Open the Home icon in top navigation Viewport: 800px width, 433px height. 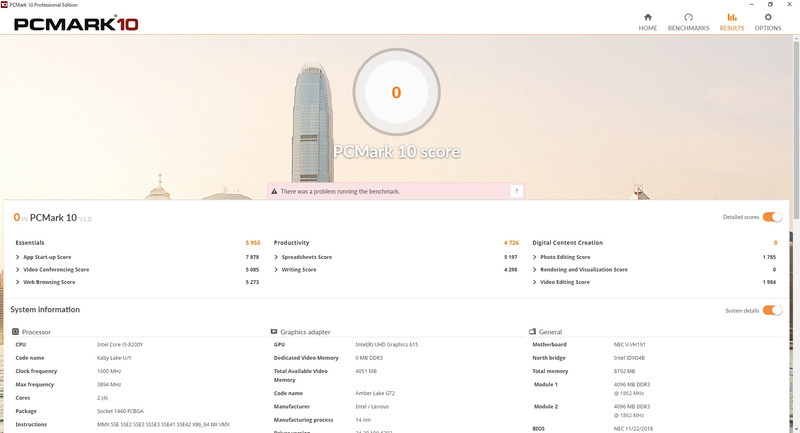[647, 17]
